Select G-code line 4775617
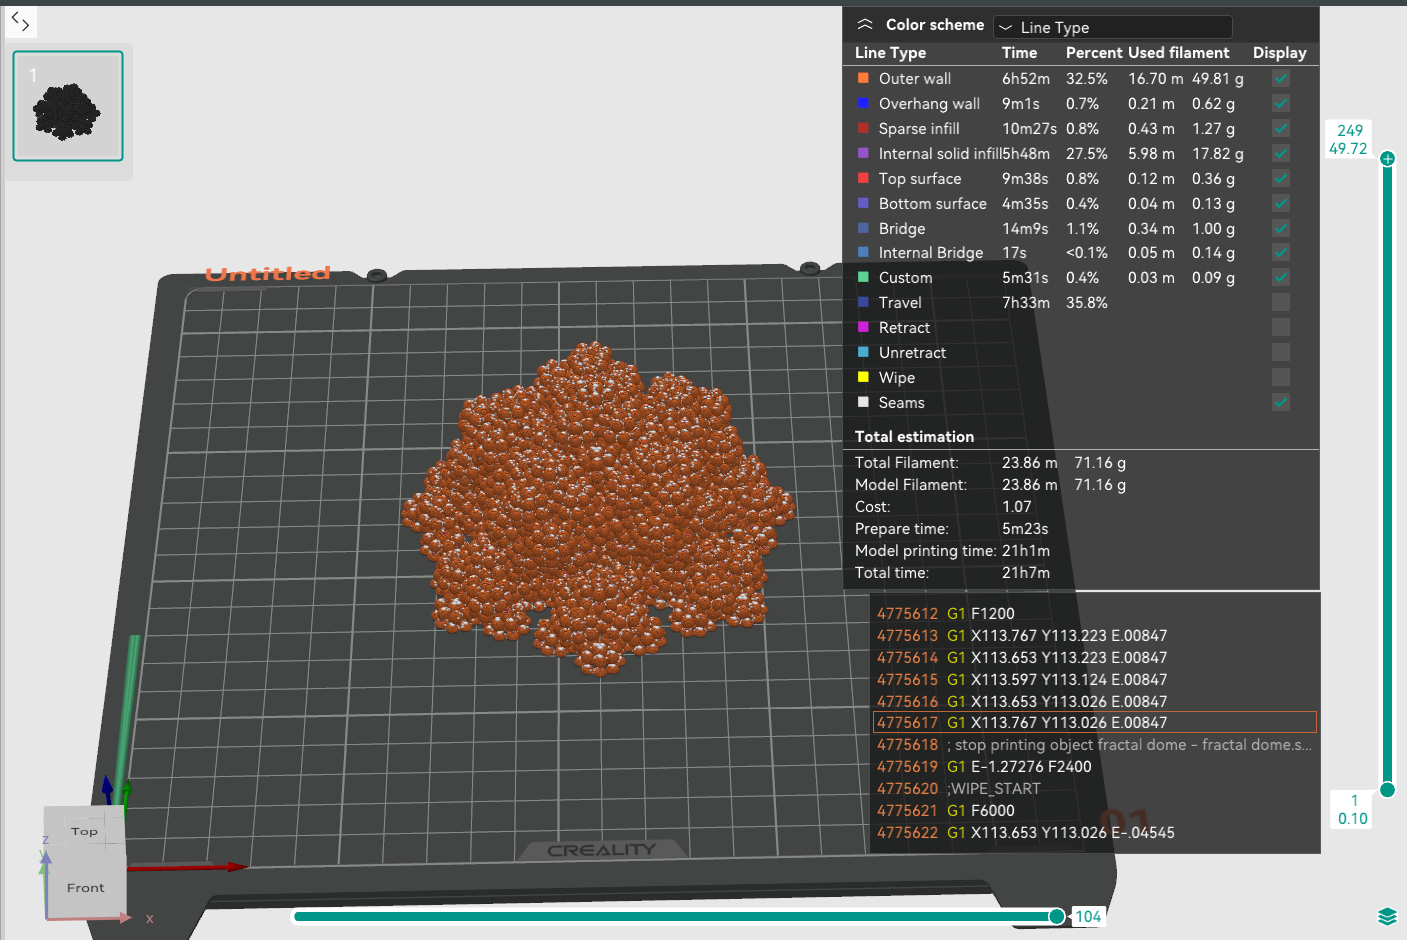 click(1095, 722)
